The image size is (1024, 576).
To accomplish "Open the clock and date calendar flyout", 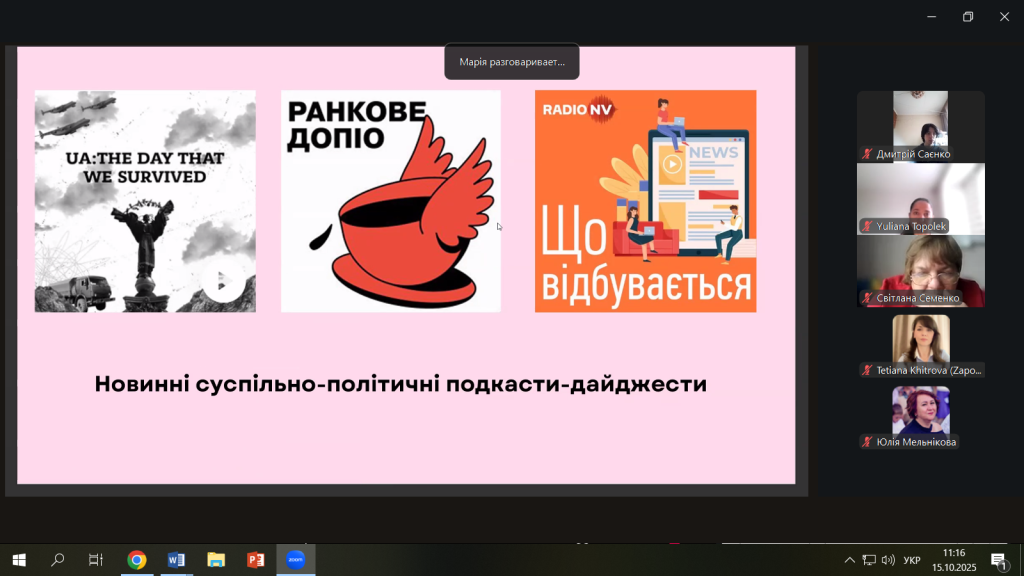I will point(954,560).
